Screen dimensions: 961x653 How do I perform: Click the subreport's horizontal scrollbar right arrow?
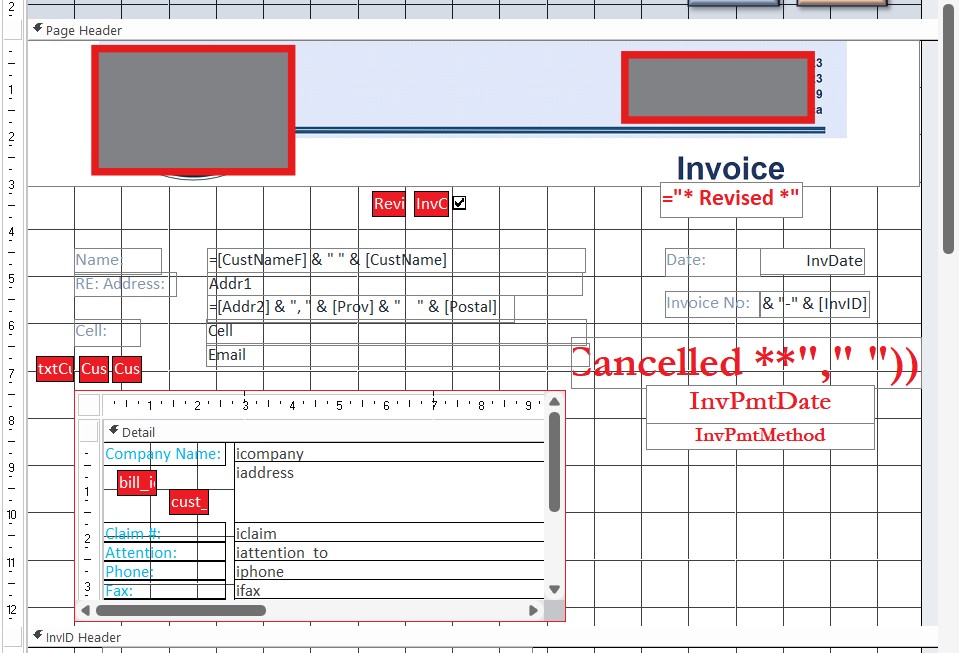click(533, 609)
